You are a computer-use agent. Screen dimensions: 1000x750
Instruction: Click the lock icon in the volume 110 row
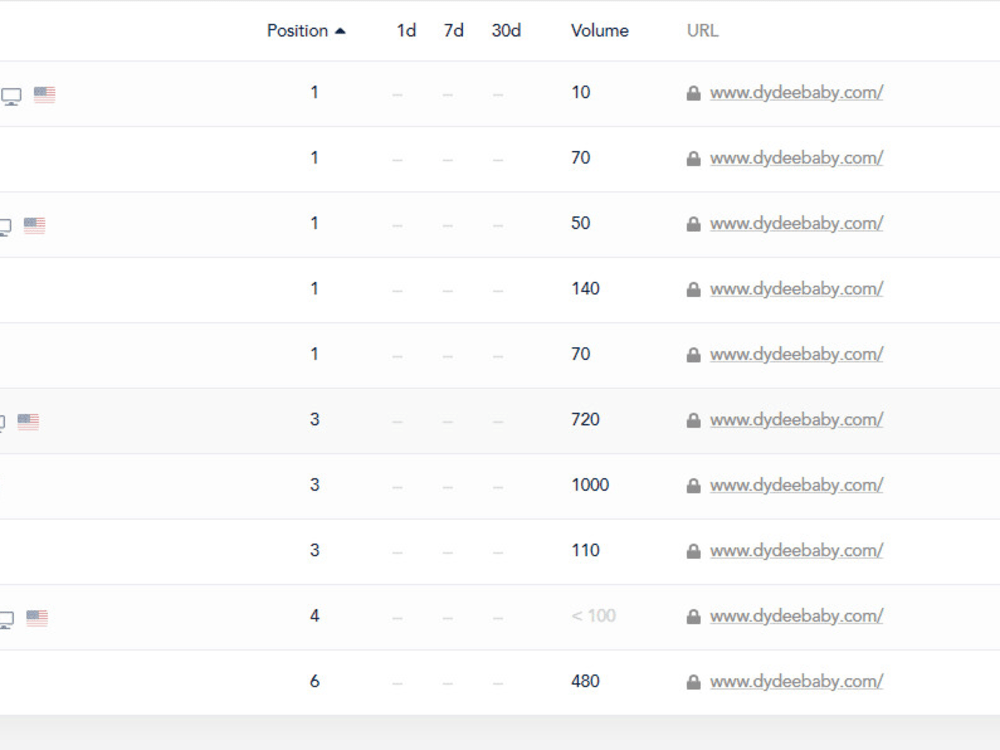pos(693,552)
